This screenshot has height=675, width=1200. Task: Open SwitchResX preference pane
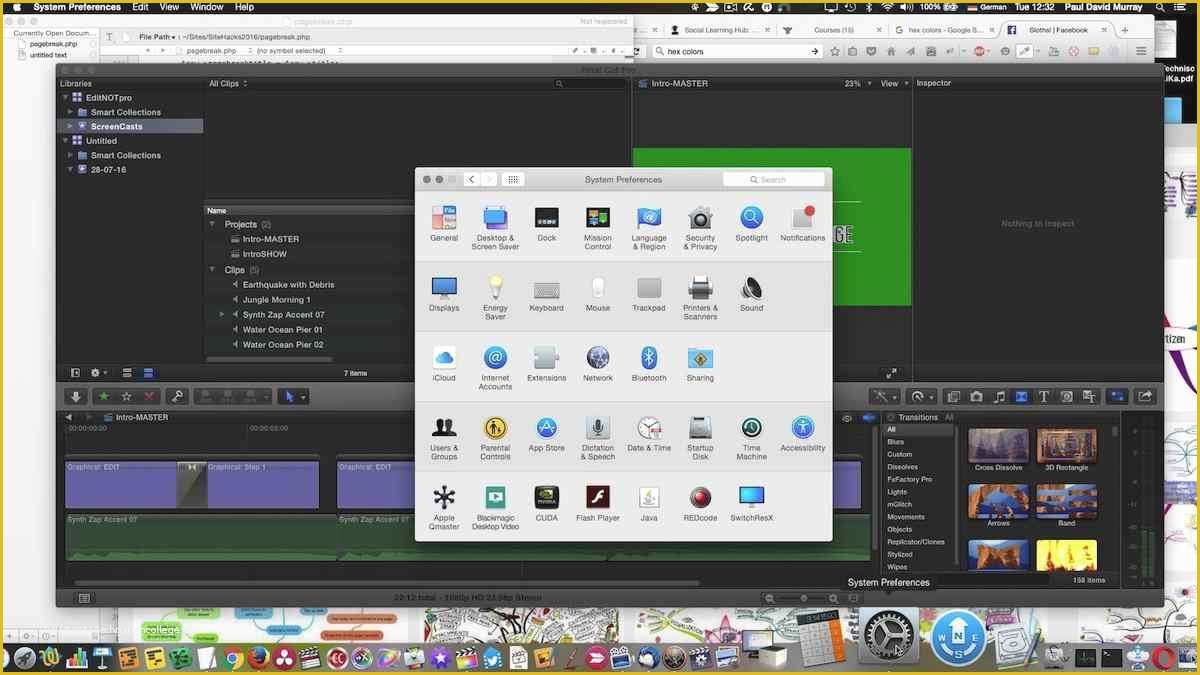751,505
